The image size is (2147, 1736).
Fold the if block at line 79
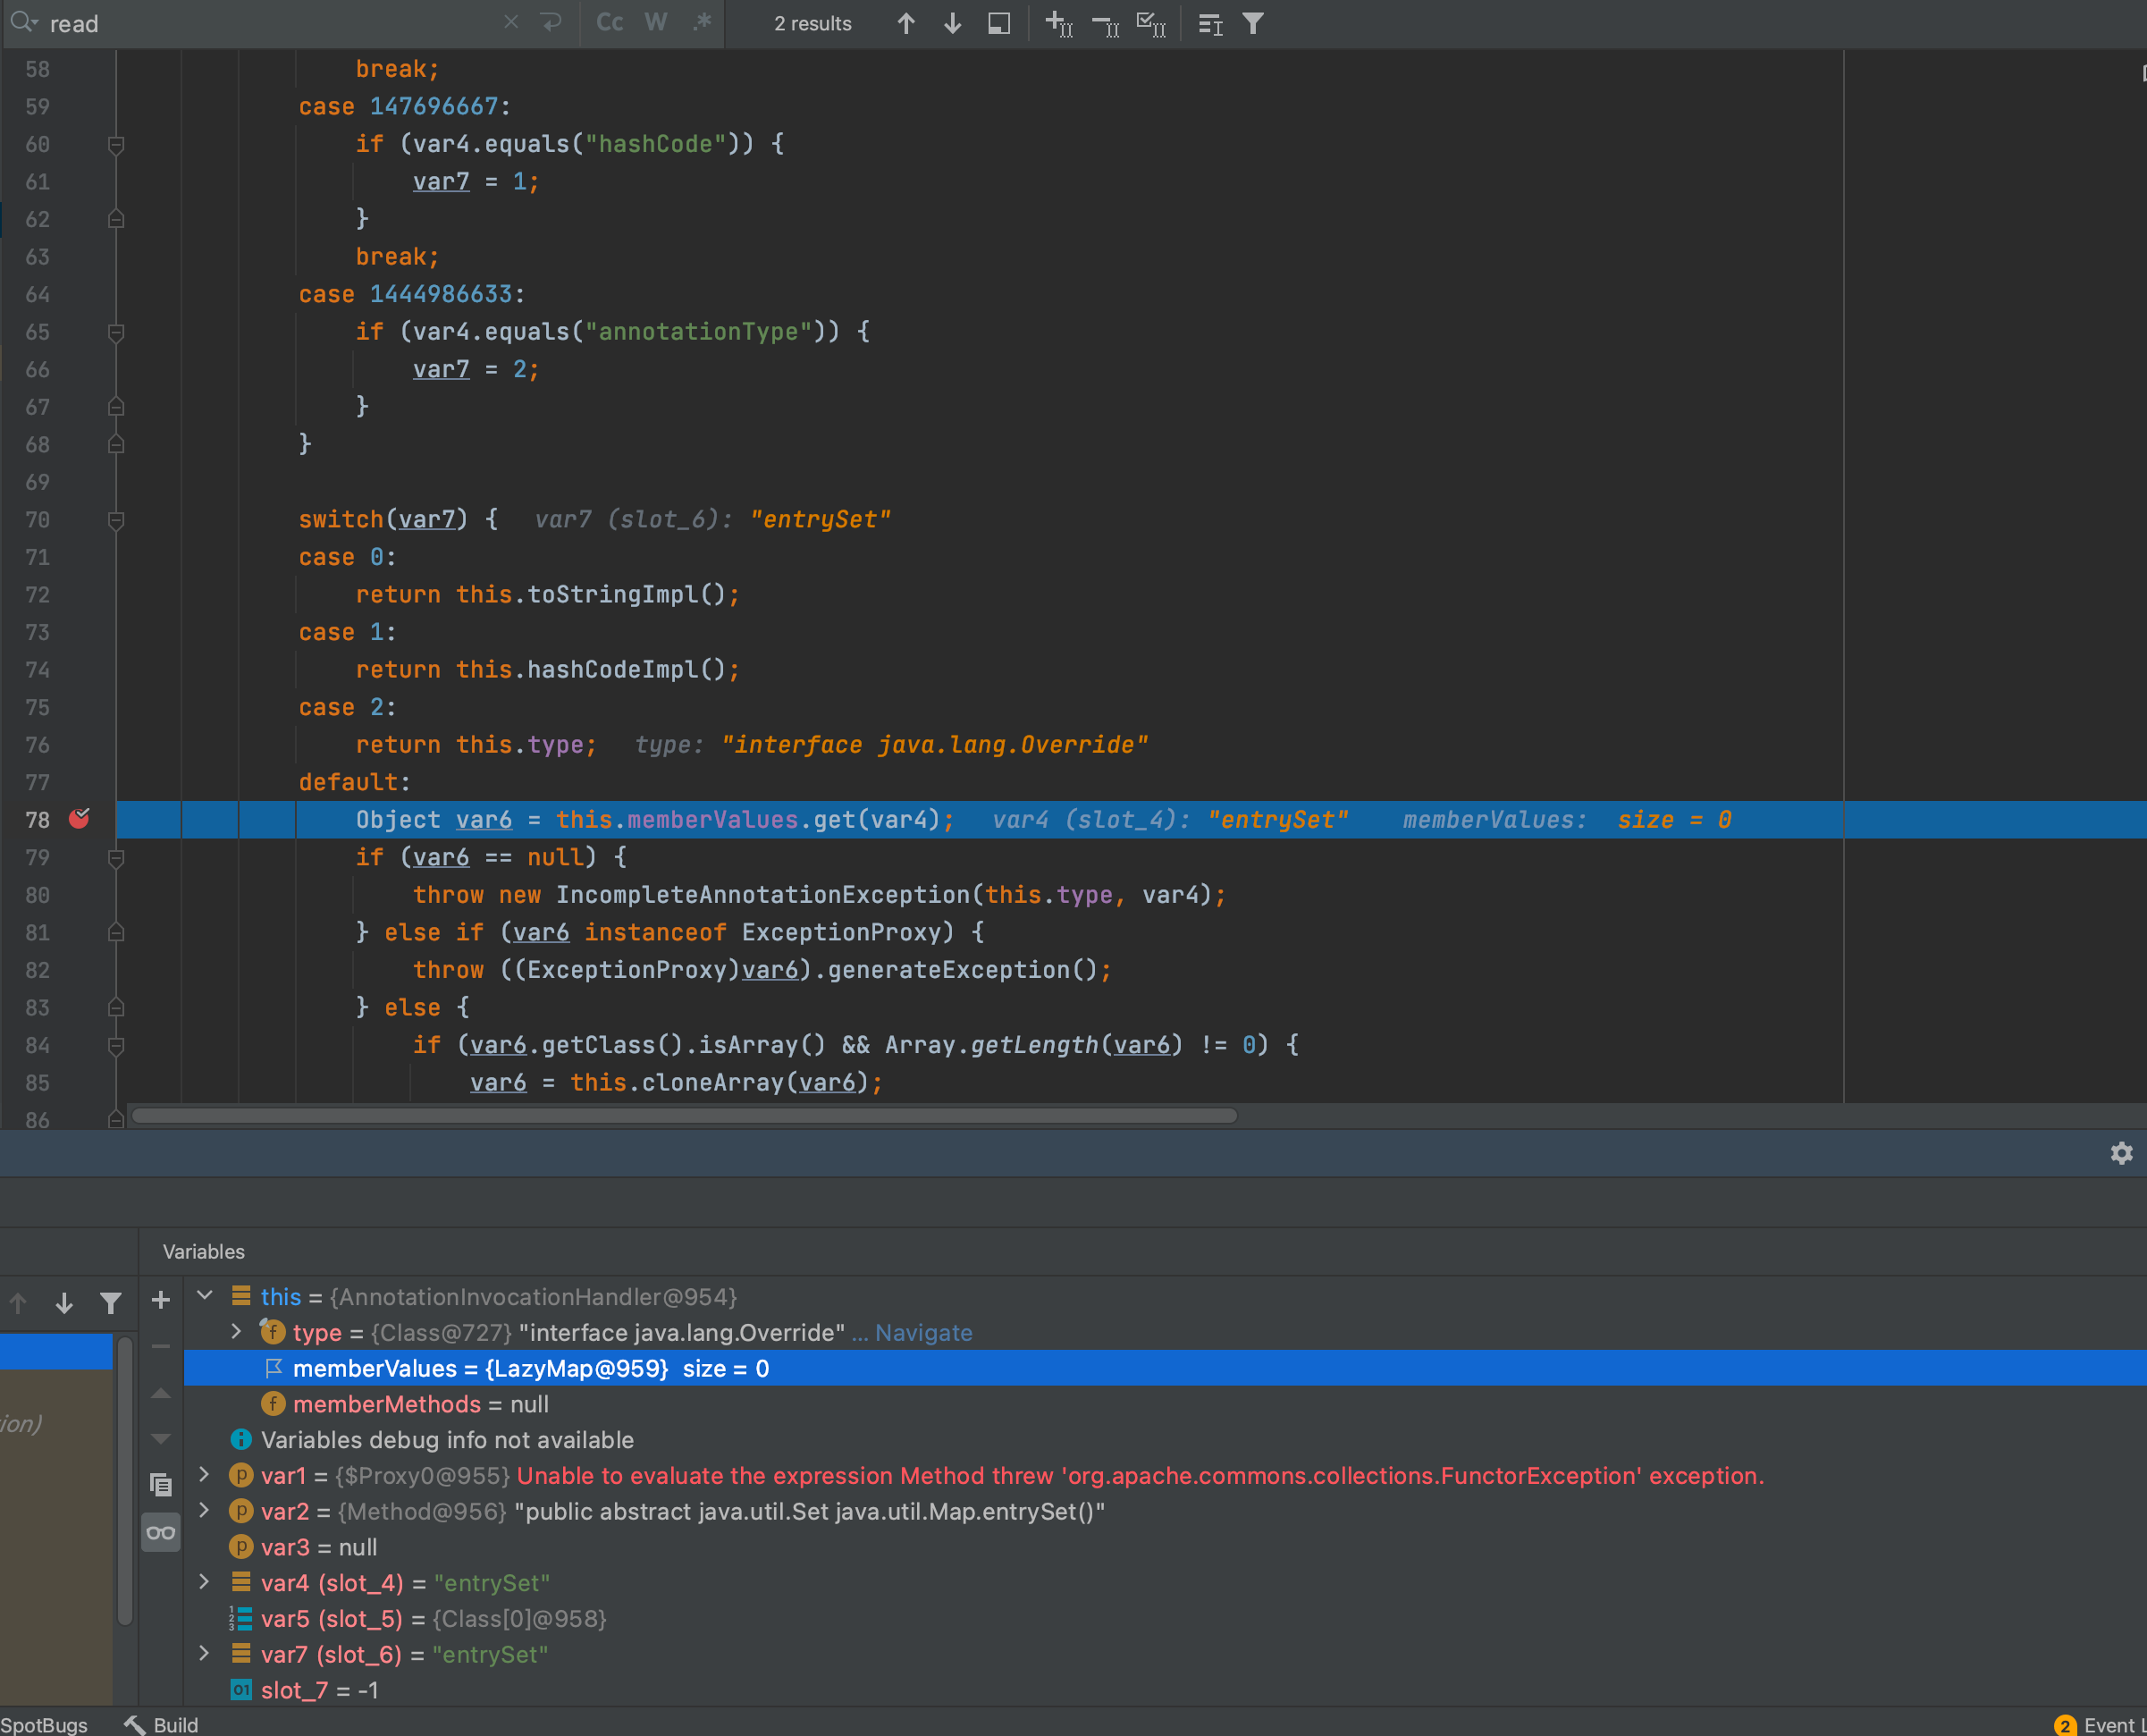116,858
